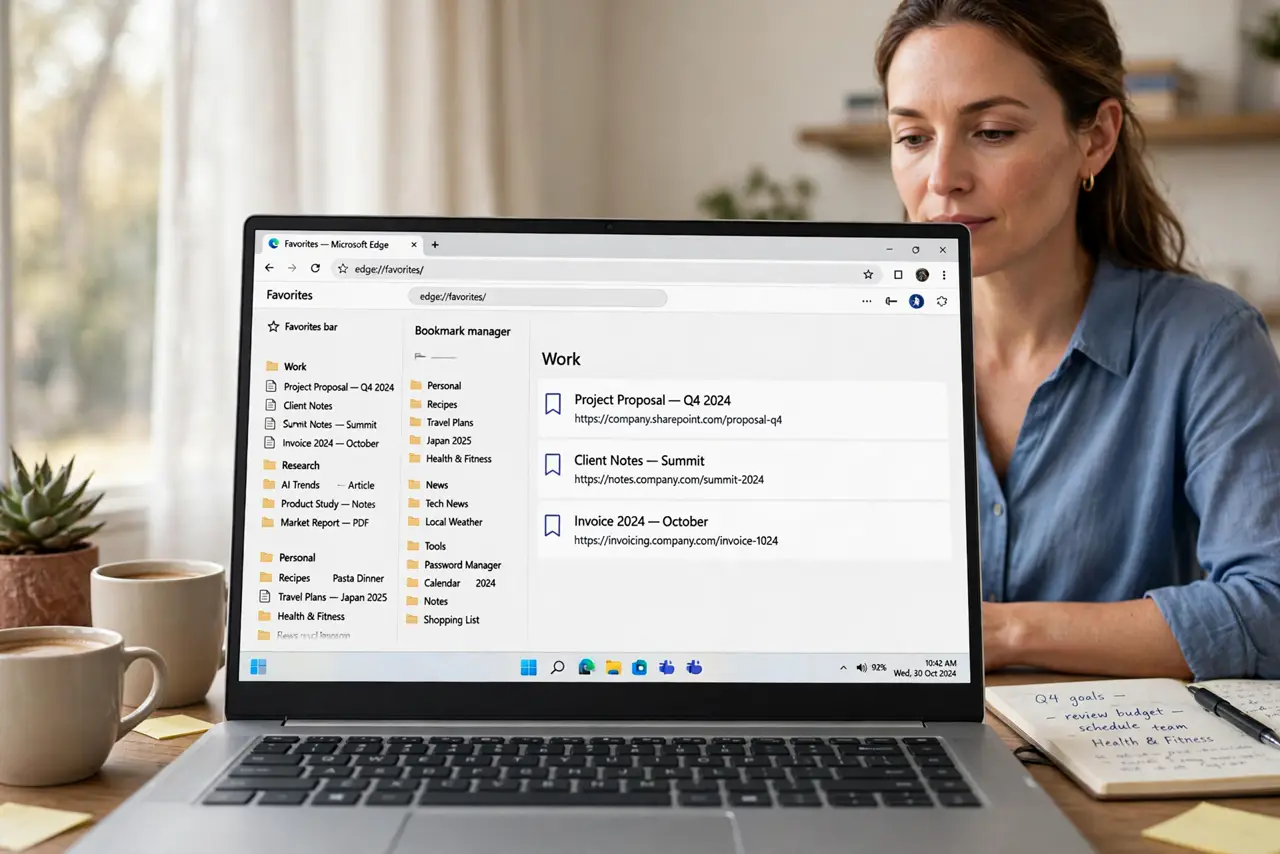Viewport: 1280px width, 854px height.
Task: Open File Explorer from the taskbar
Action: pos(613,667)
